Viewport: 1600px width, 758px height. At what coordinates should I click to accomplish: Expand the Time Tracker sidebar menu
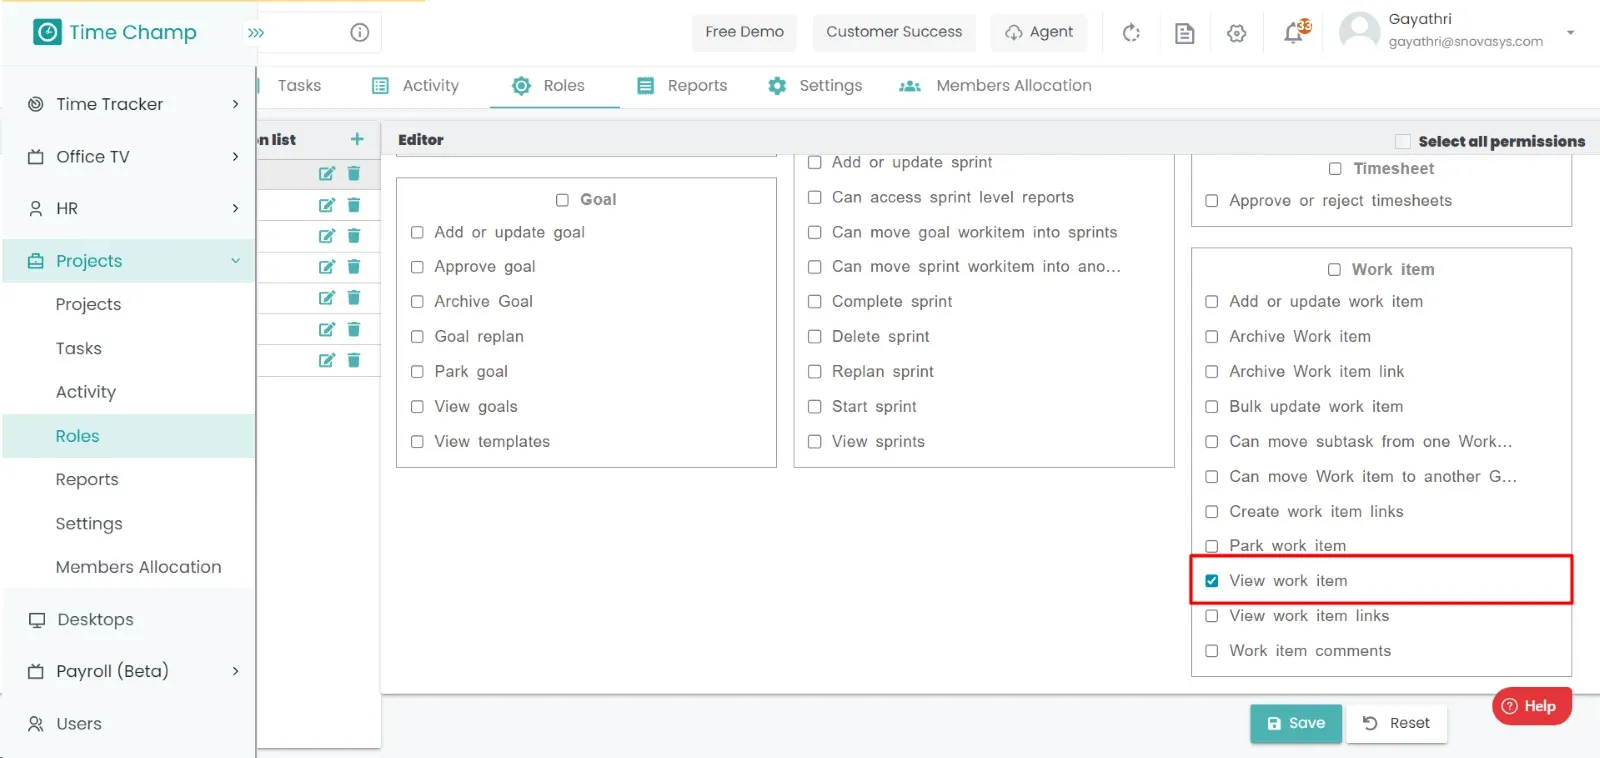coord(128,104)
